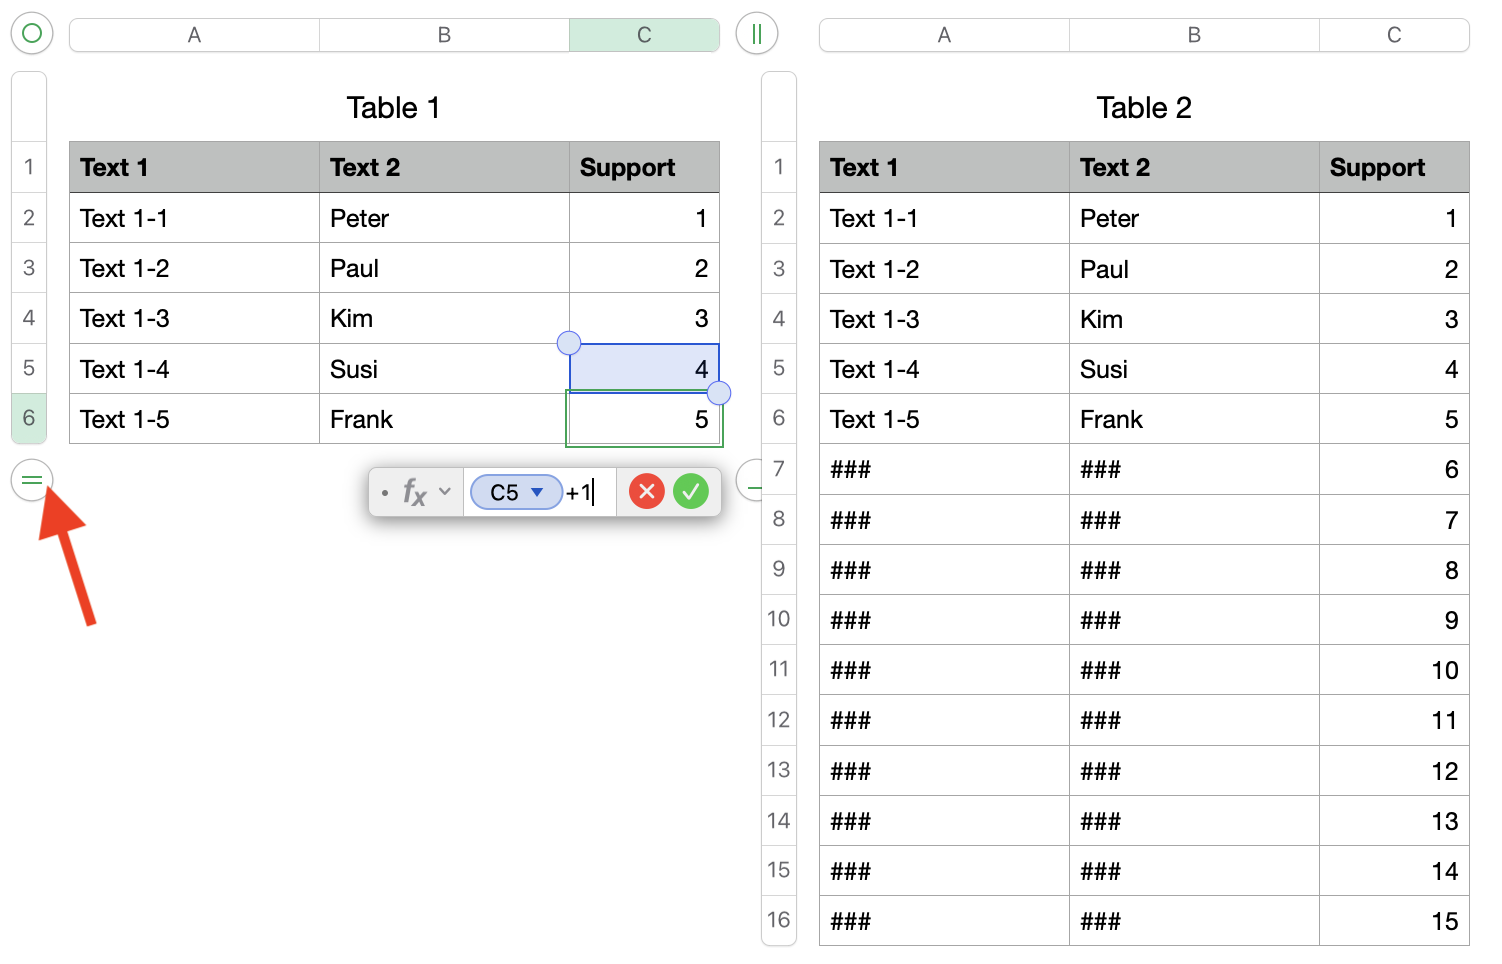Viewport: 1502px width, 964px height.
Task: Select row header 6 in Table 1
Action: [29, 418]
